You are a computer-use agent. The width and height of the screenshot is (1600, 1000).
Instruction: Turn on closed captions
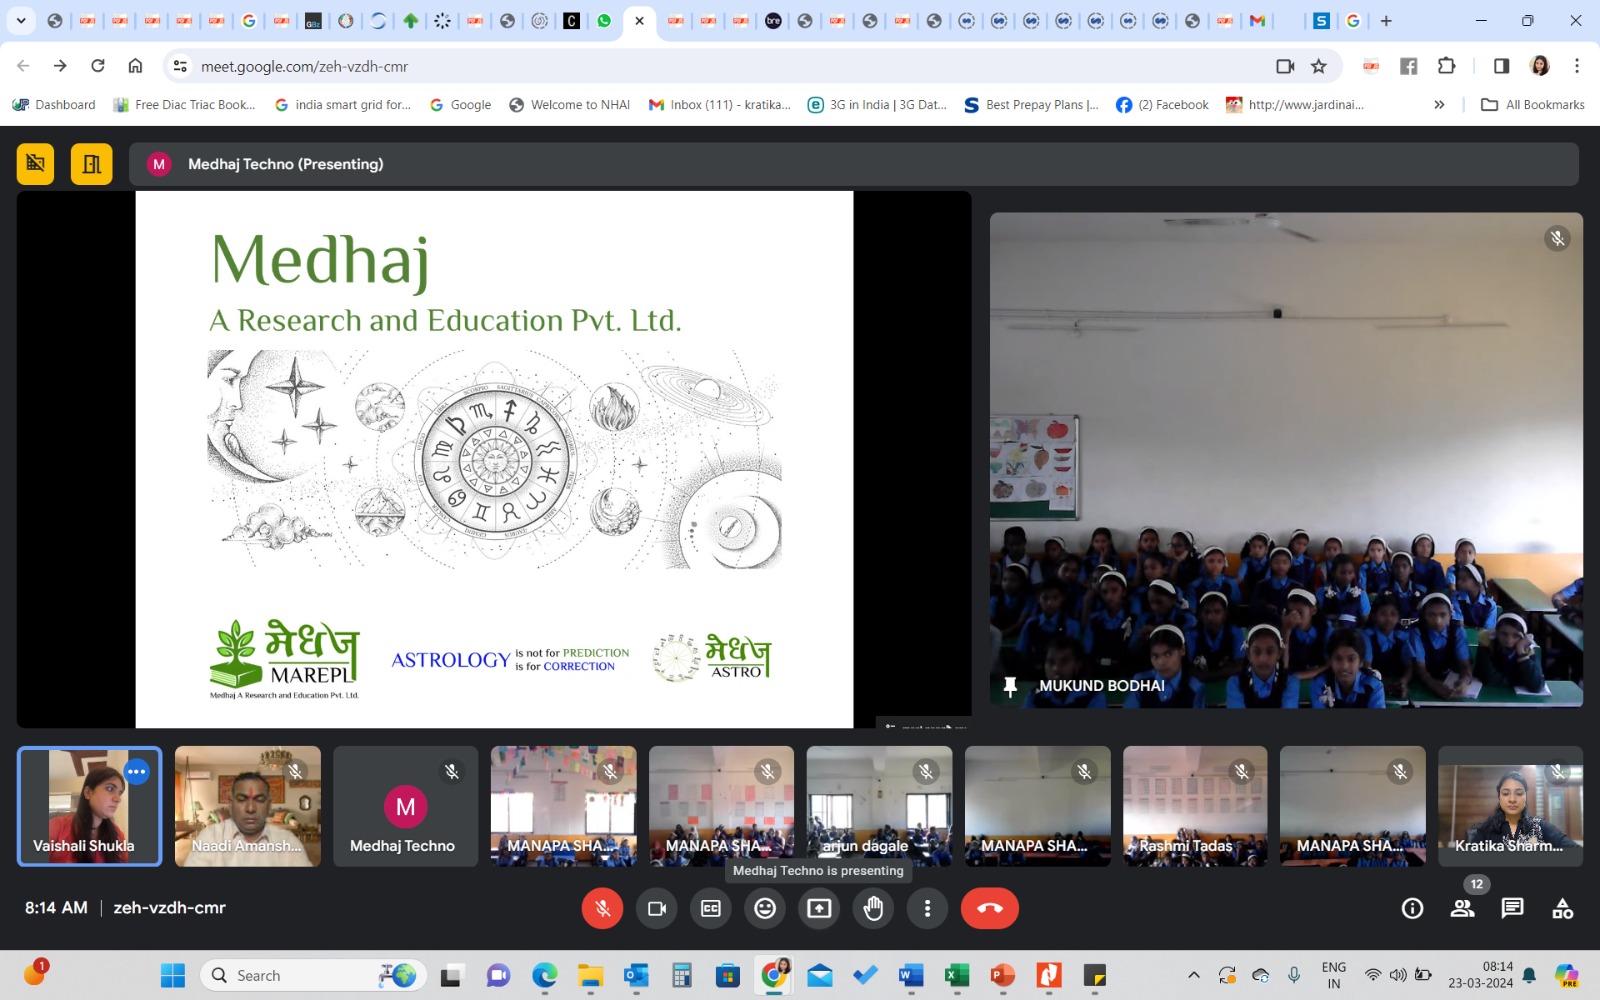pos(711,908)
